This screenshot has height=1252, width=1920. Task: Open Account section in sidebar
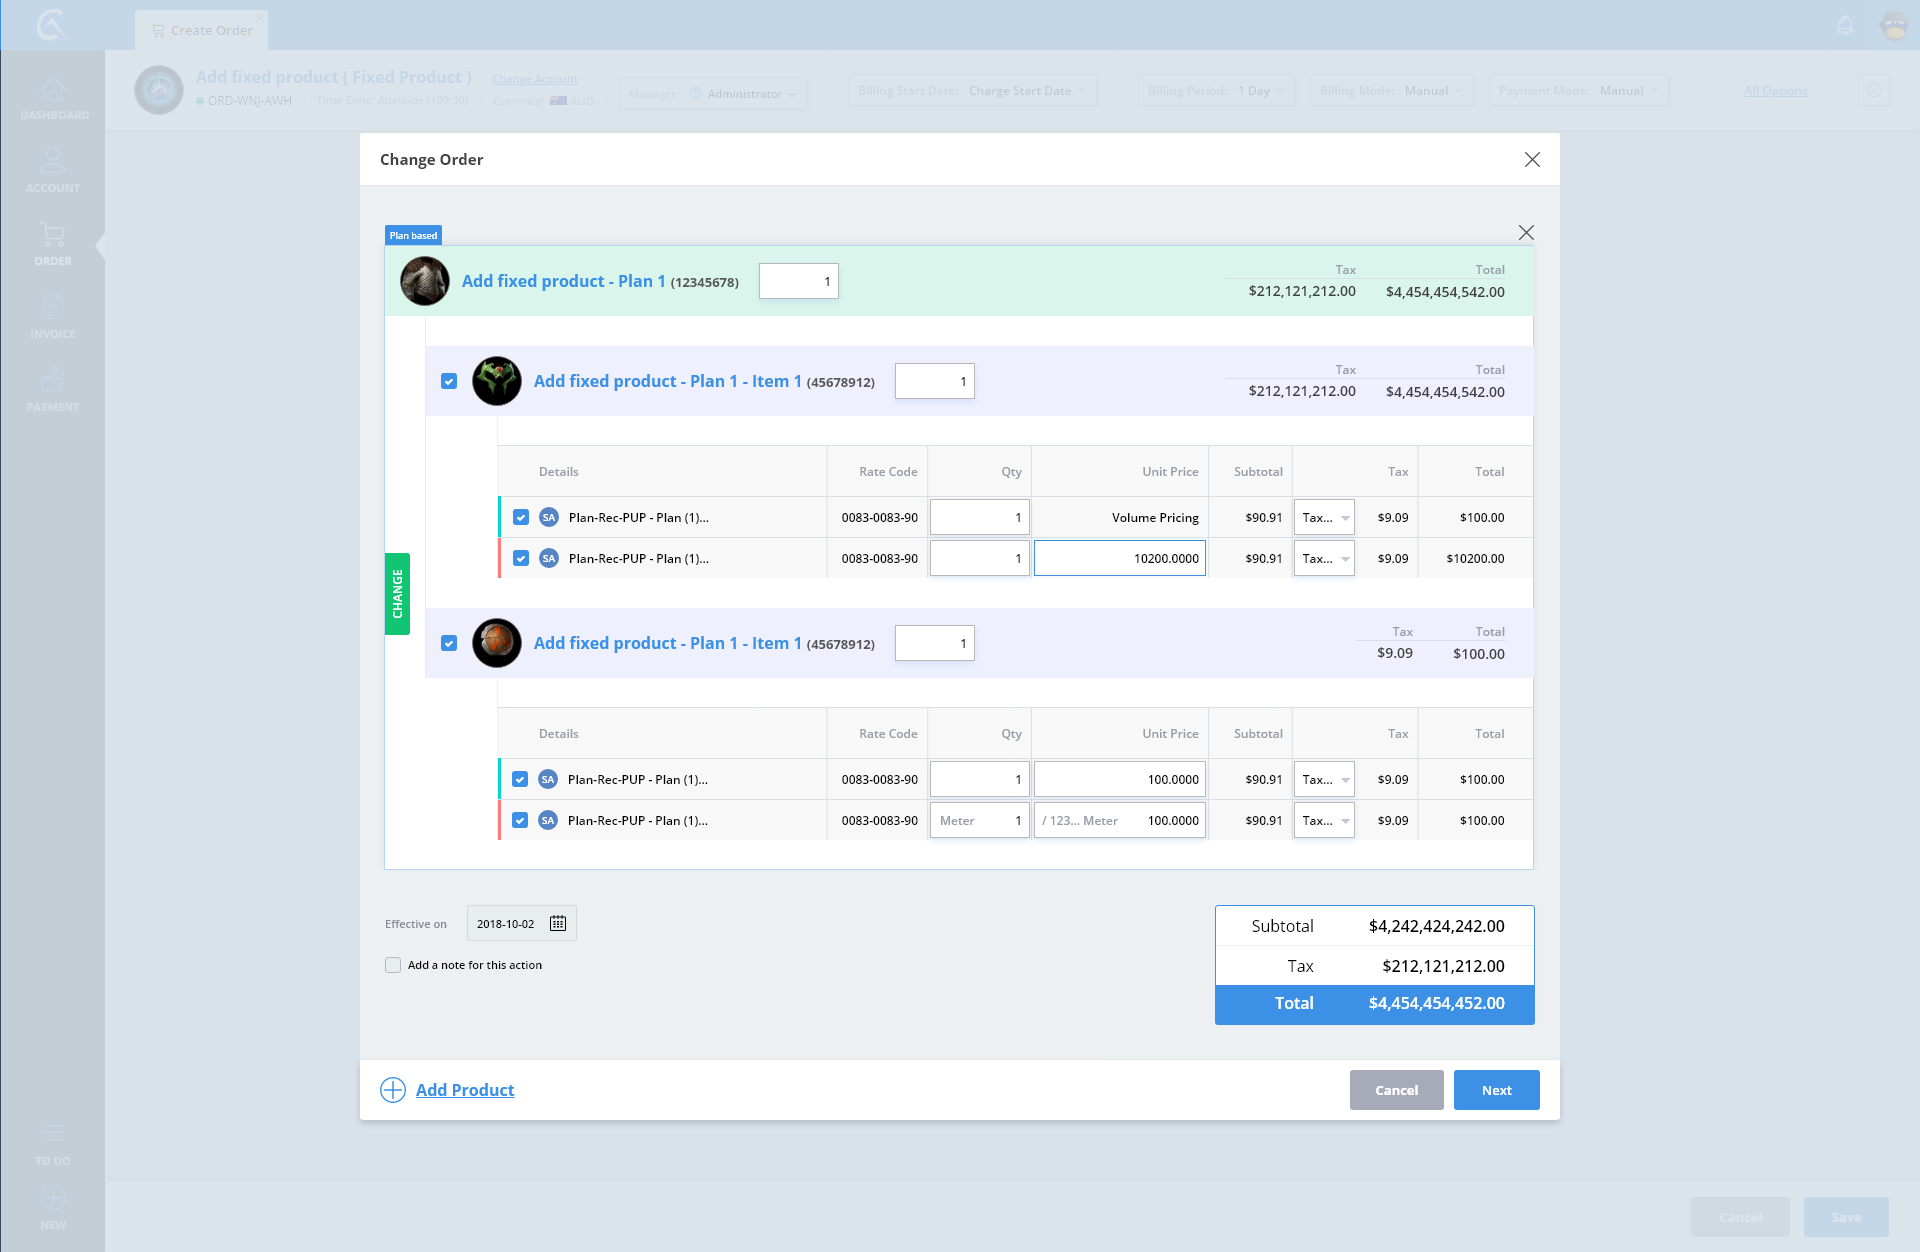[x=53, y=170]
